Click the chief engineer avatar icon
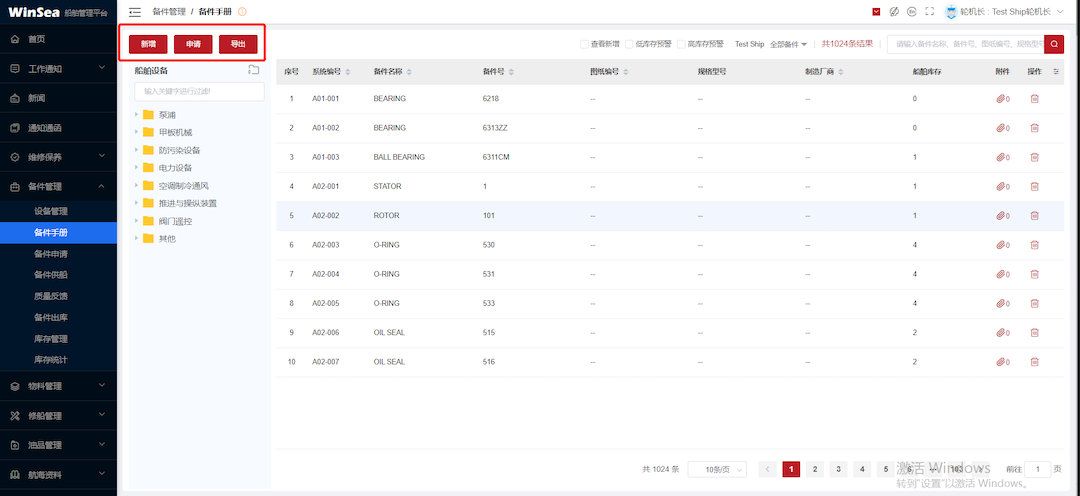 [951, 12]
